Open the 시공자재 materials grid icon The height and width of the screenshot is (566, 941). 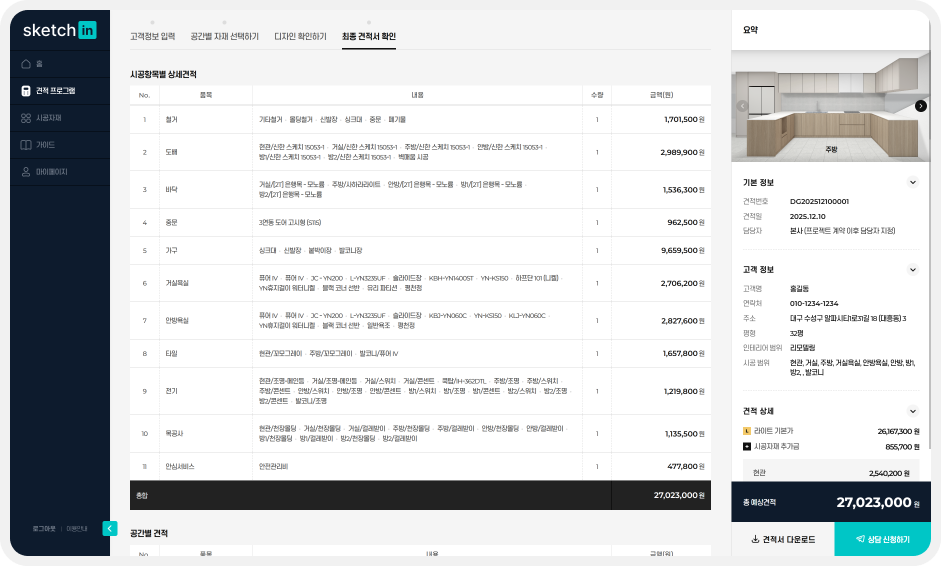[26, 118]
